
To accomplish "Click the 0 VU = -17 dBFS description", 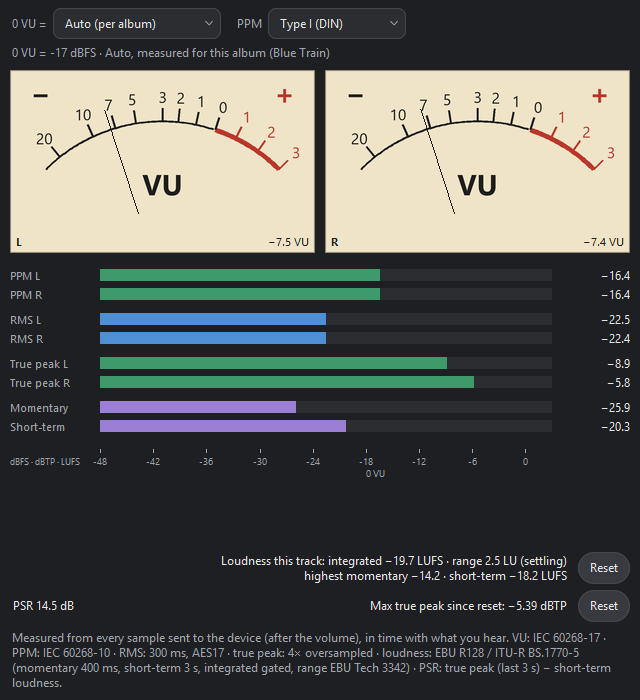I will 170,53.
